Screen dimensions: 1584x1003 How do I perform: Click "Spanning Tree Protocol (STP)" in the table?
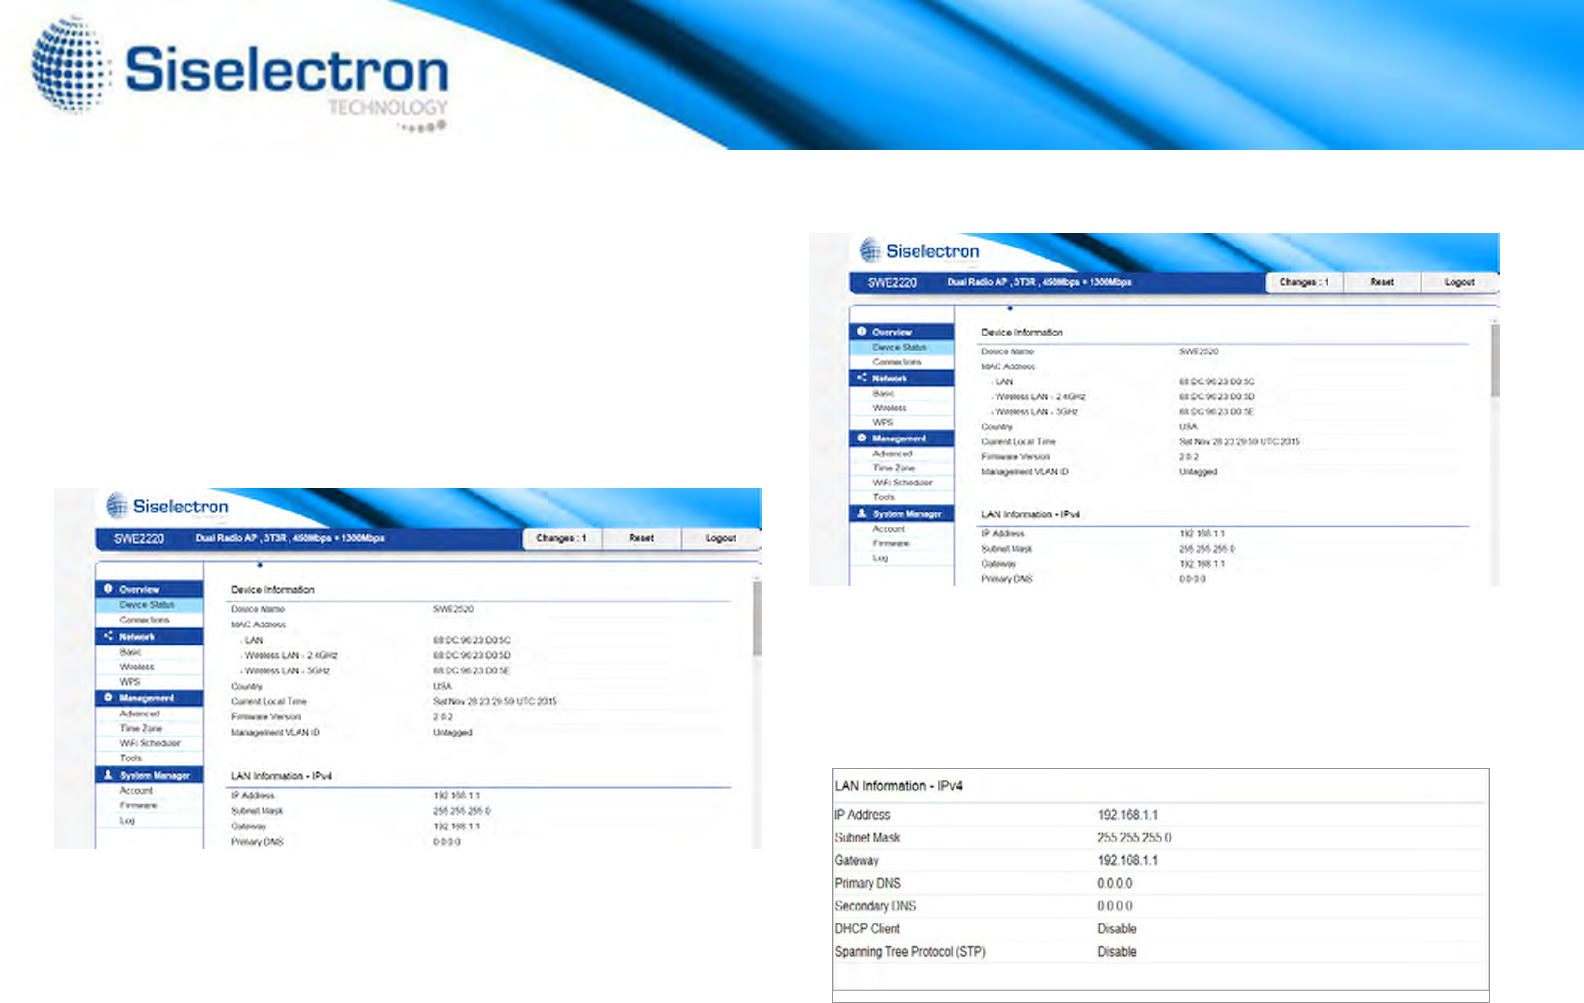click(910, 952)
